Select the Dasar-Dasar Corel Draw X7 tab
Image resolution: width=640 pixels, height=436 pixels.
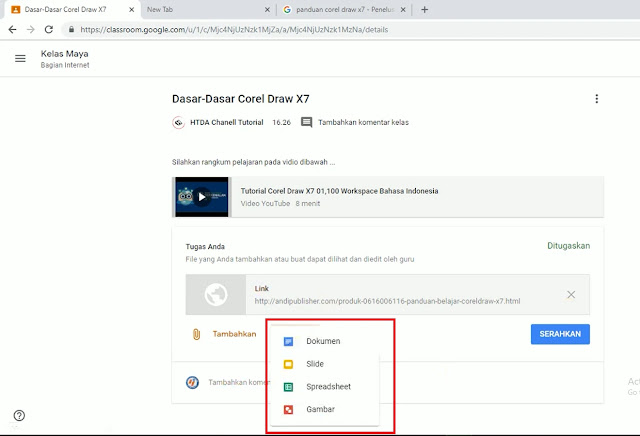pyautogui.click(x=73, y=9)
